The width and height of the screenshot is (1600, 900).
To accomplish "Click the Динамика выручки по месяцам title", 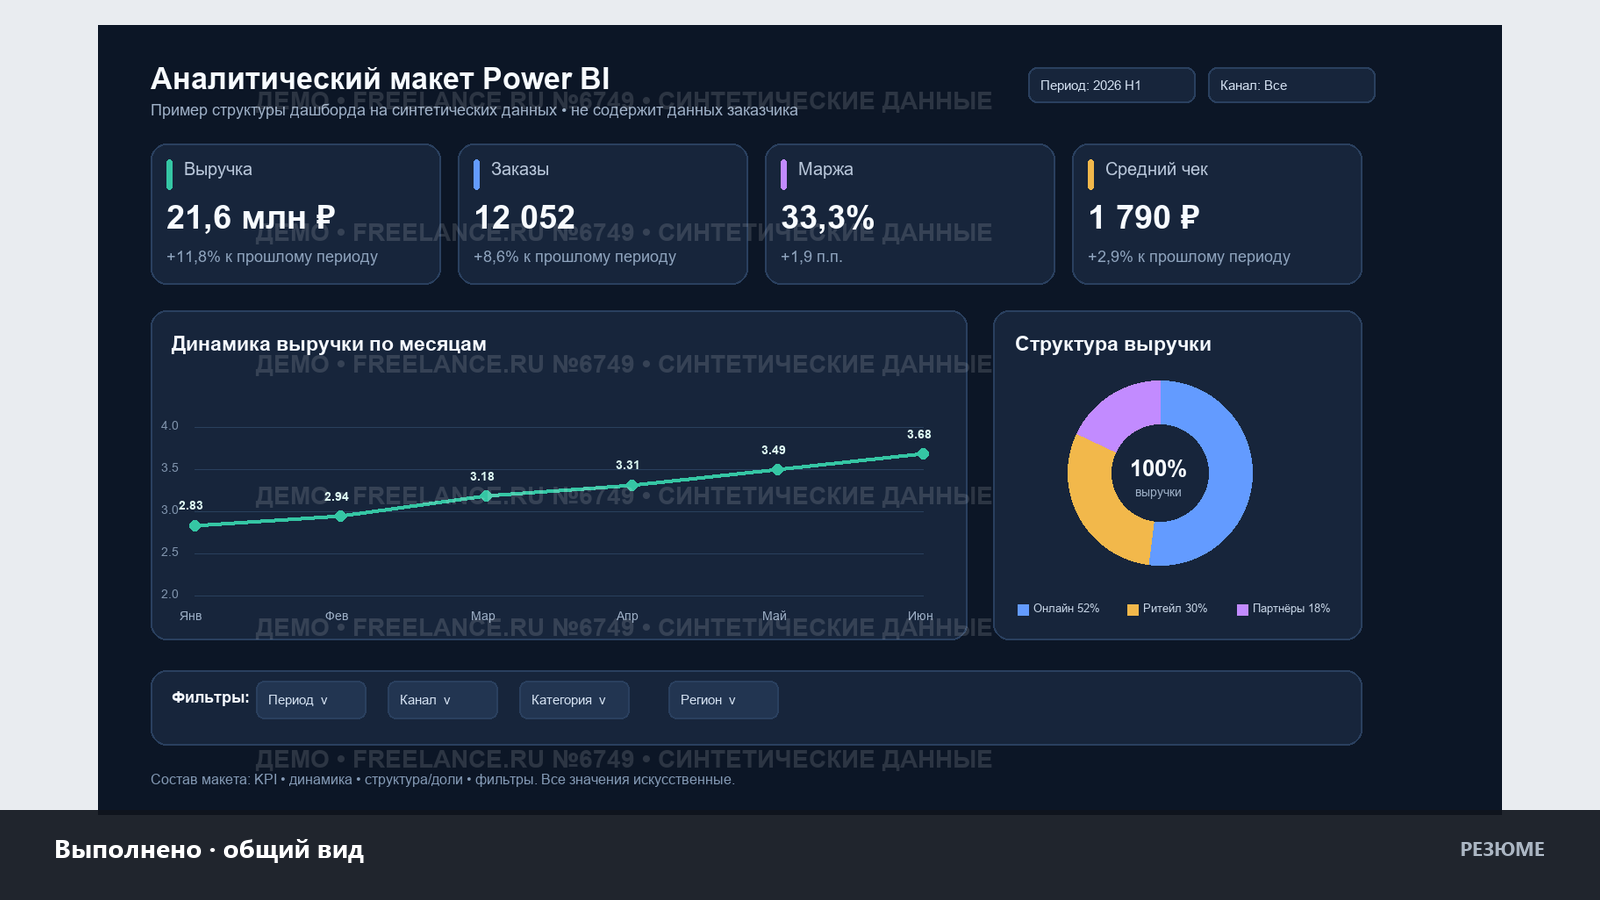I will pos(329,344).
